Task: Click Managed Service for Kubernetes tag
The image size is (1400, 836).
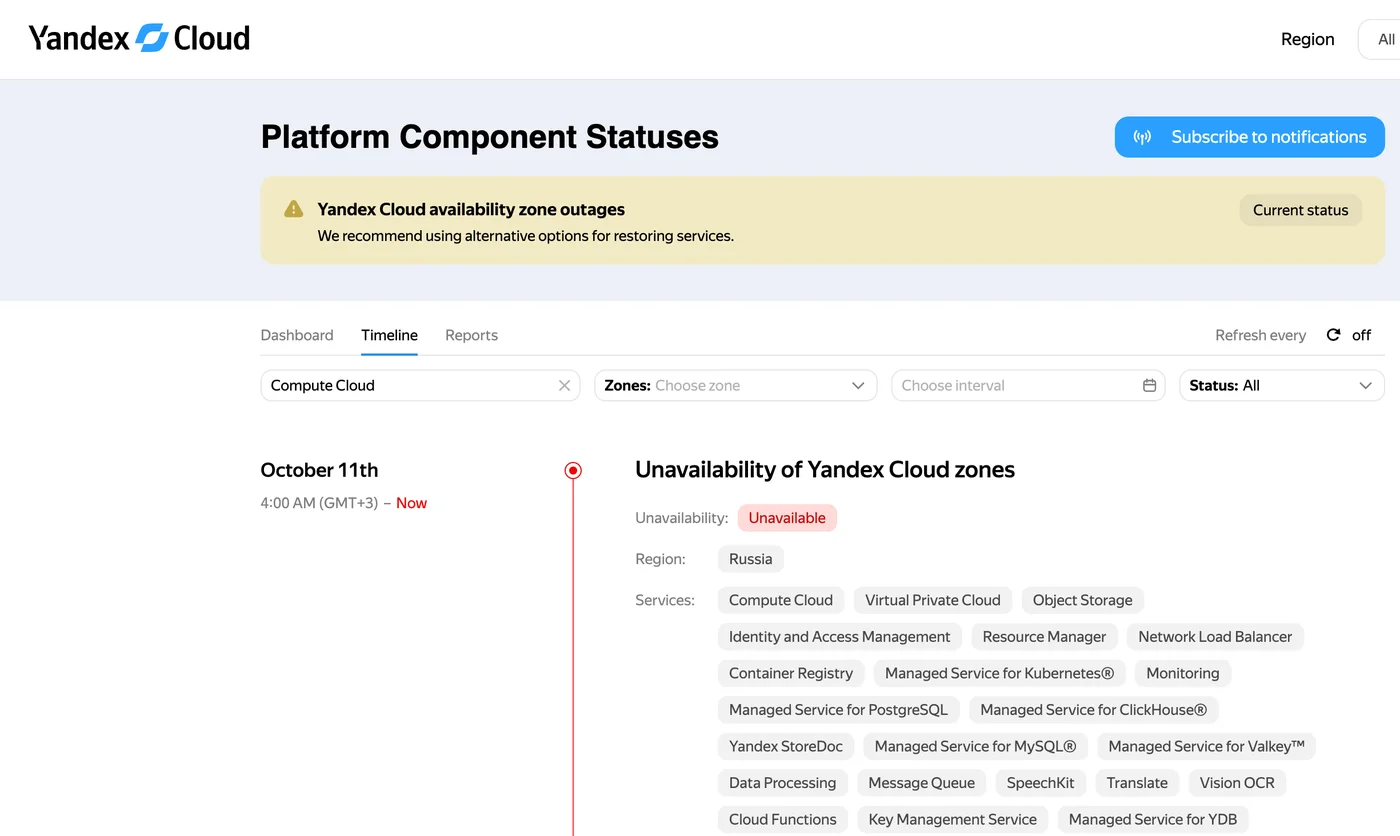Action: tap(1000, 673)
